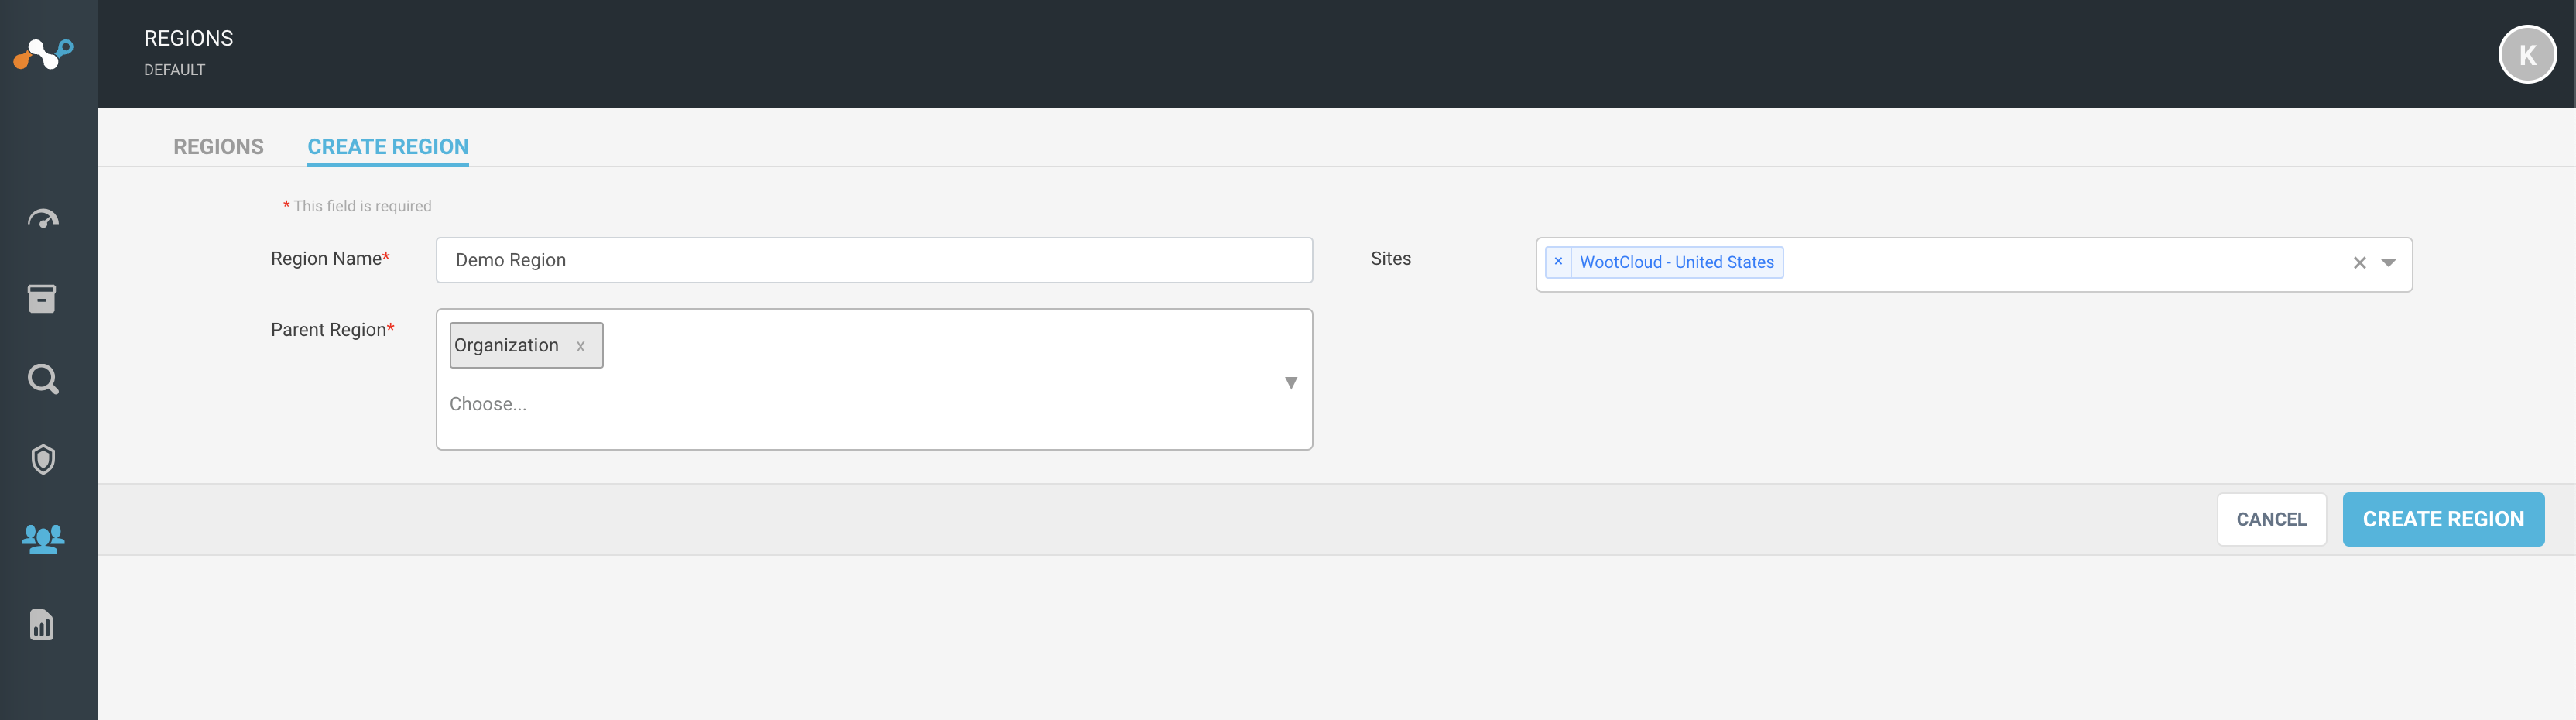Image resolution: width=2576 pixels, height=720 pixels.
Task: Open the shield security sidebar icon
Action: pos(43,459)
